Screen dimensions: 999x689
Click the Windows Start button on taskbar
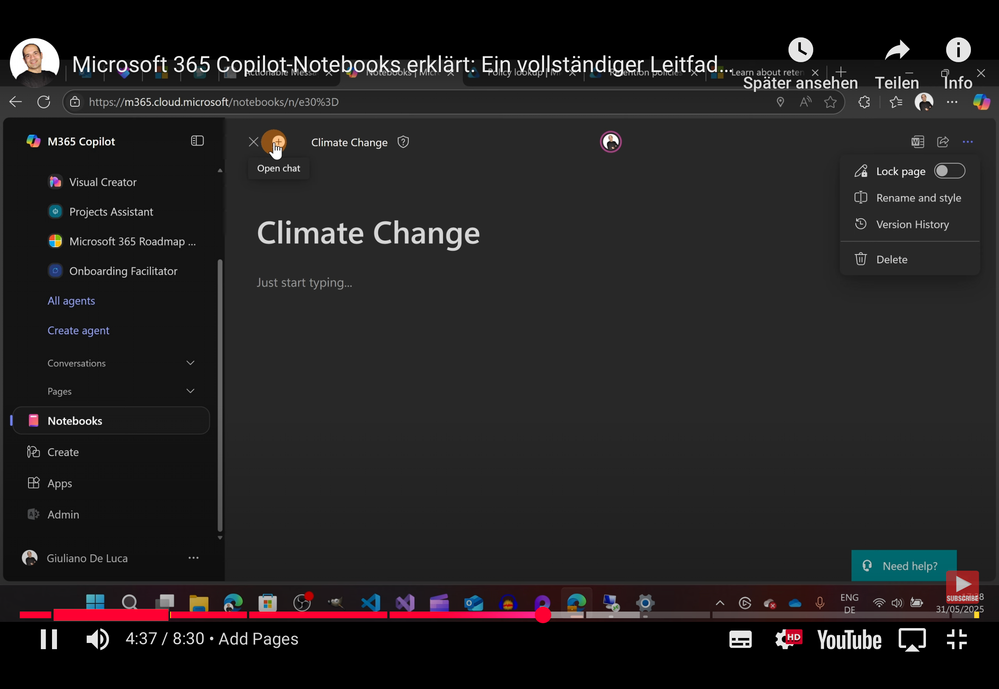pos(95,602)
